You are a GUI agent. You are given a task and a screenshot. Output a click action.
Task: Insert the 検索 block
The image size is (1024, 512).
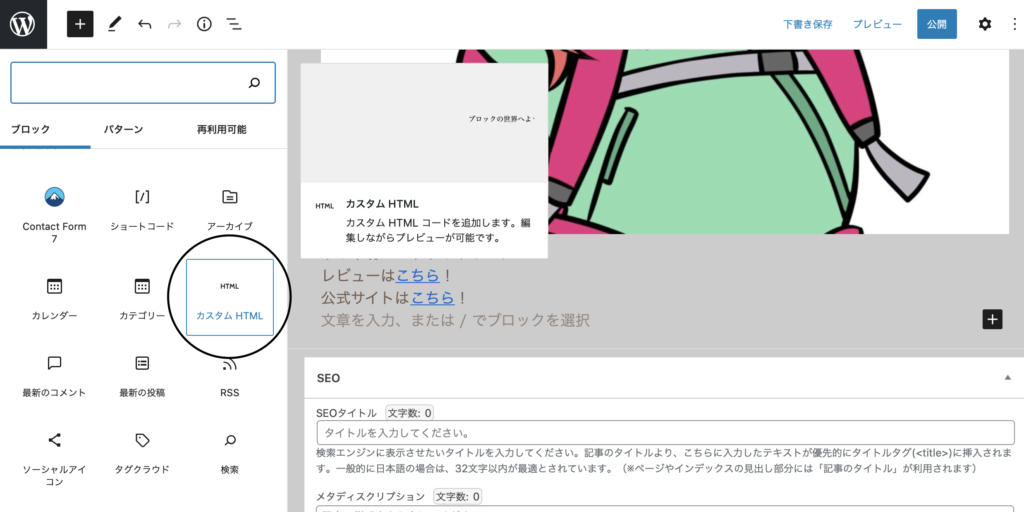tap(230, 454)
